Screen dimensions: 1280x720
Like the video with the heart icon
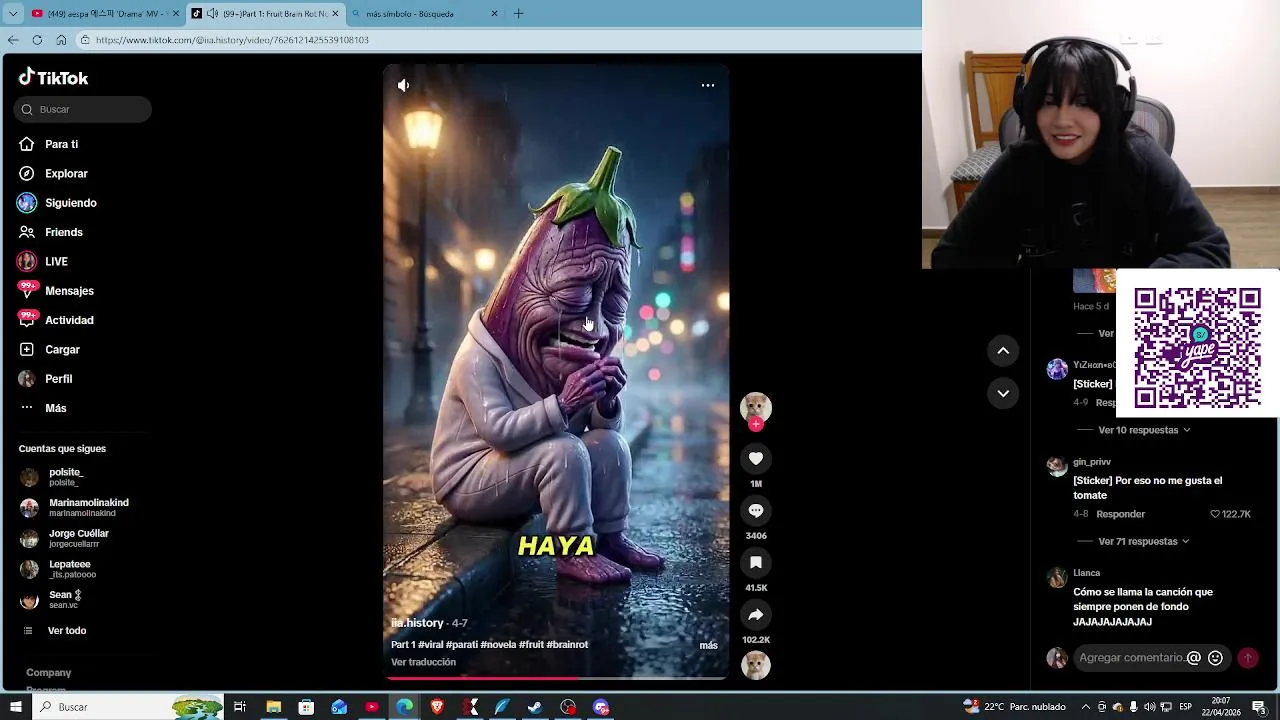click(756, 459)
